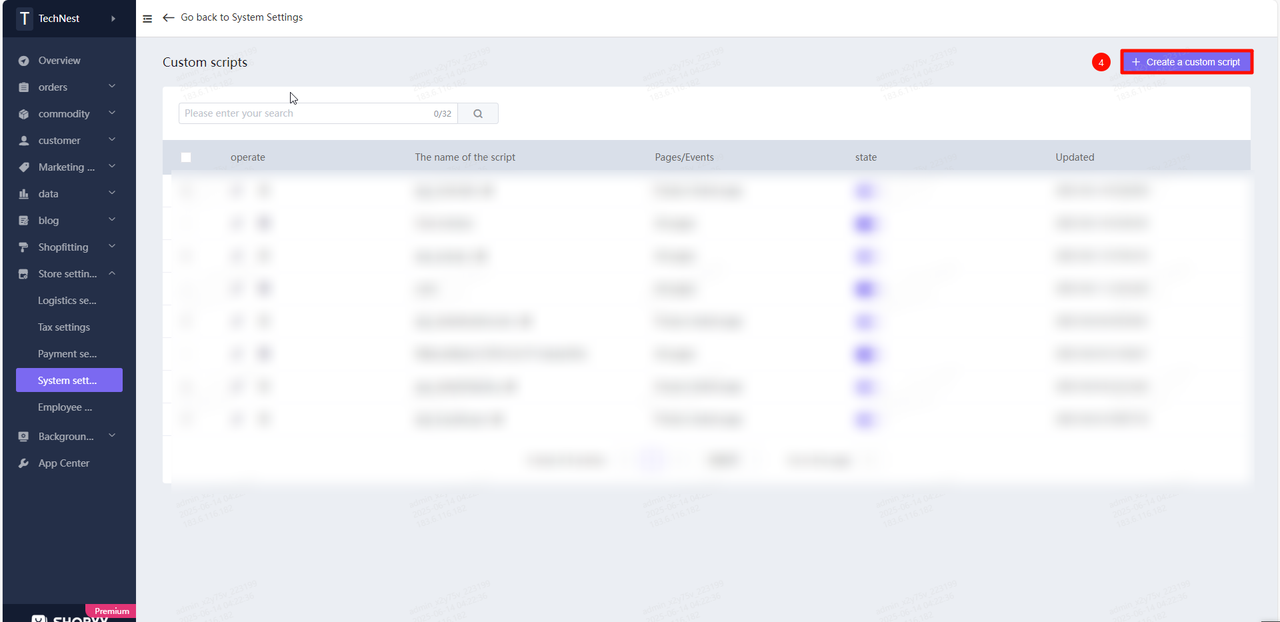The height and width of the screenshot is (622, 1280).
Task: Expand the customer submenu chevron
Action: (112, 140)
